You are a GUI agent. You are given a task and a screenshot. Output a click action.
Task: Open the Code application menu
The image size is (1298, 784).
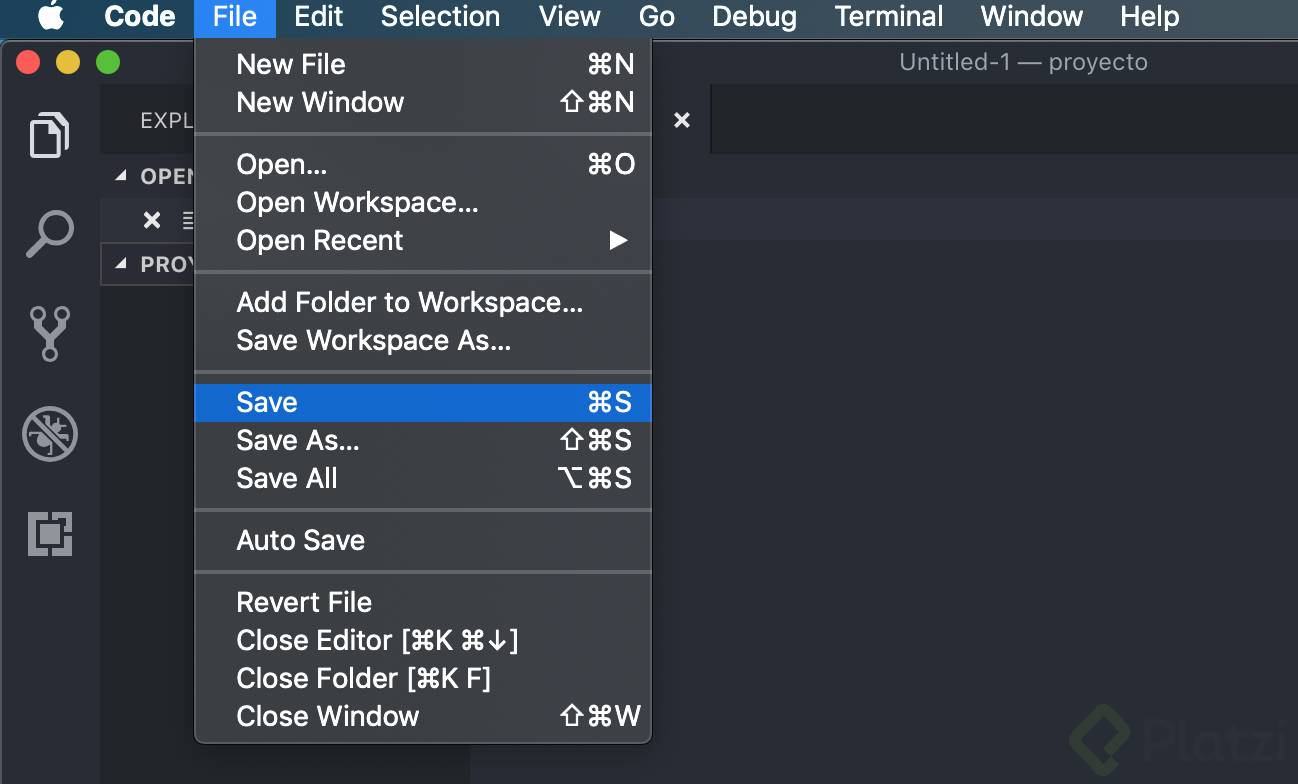(x=140, y=17)
